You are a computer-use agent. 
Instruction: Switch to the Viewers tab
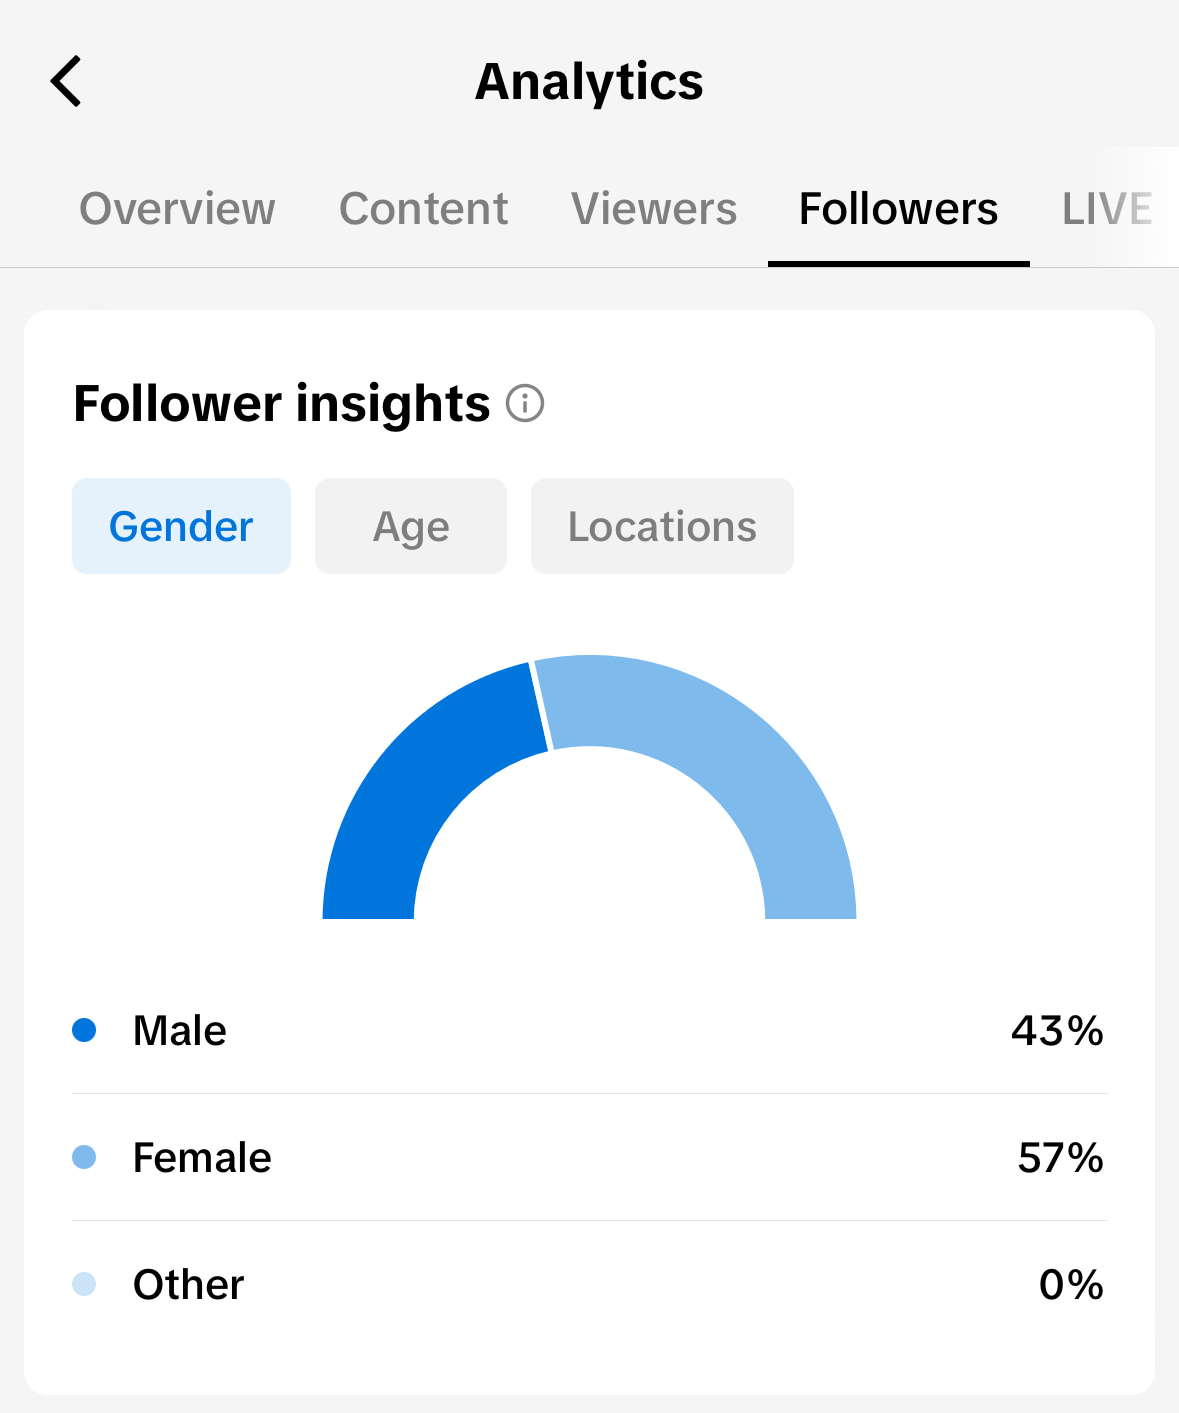653,209
